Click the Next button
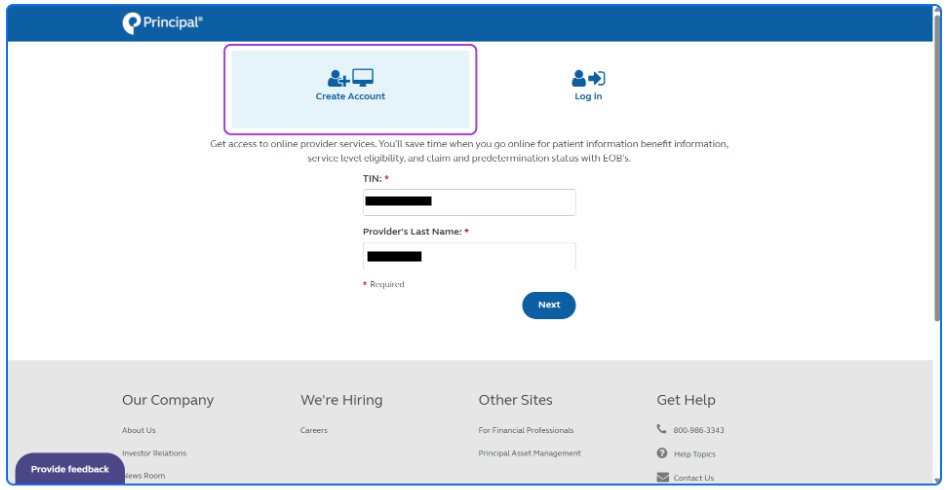952x490 pixels. coord(549,305)
